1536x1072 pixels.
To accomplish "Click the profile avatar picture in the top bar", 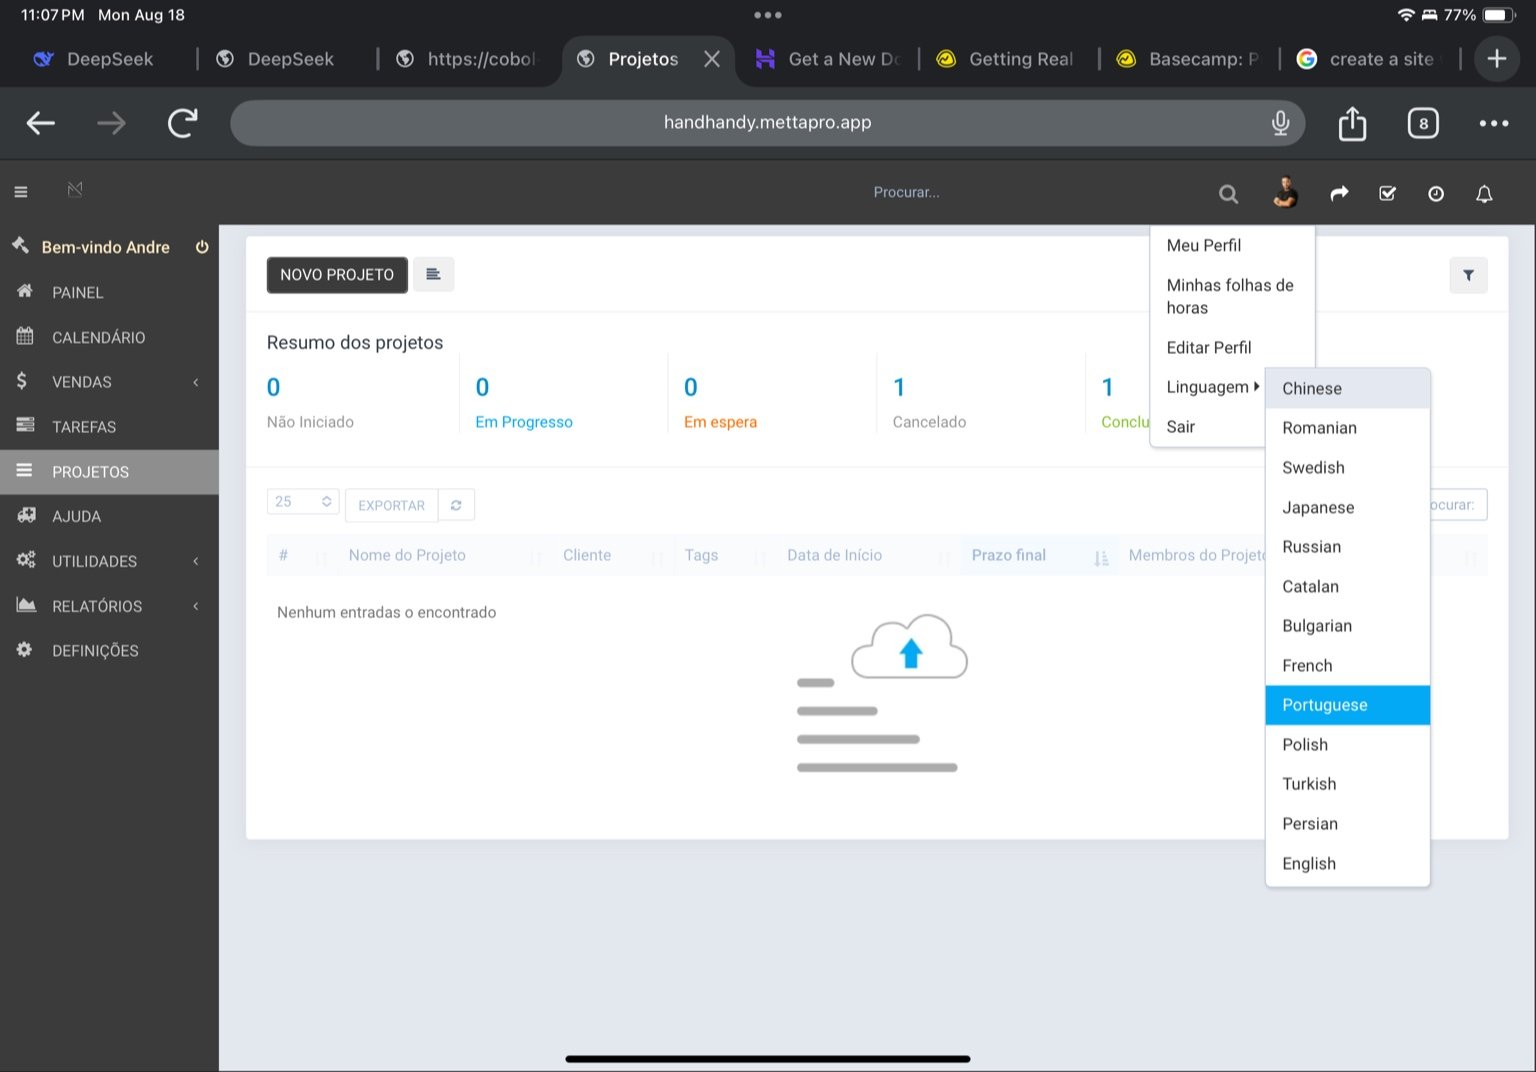I will point(1285,192).
